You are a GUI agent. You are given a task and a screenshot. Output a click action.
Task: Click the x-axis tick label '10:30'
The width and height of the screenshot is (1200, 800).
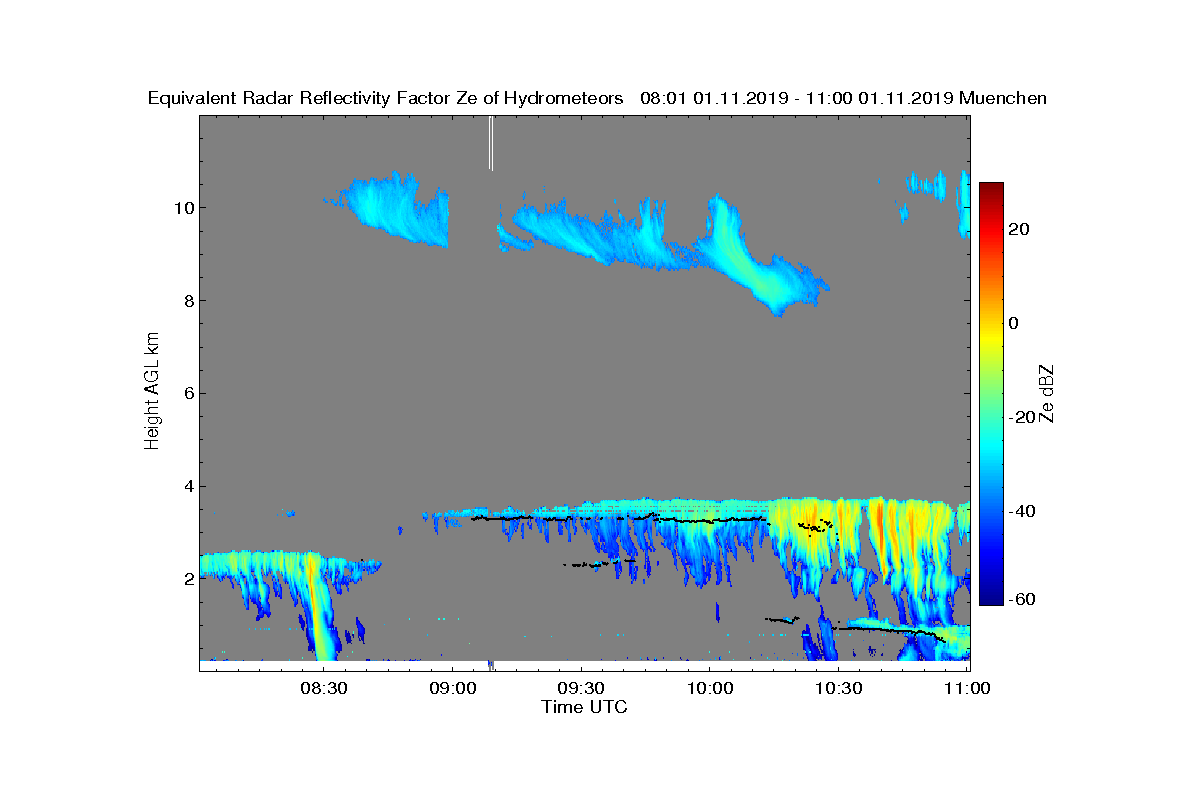tap(839, 688)
